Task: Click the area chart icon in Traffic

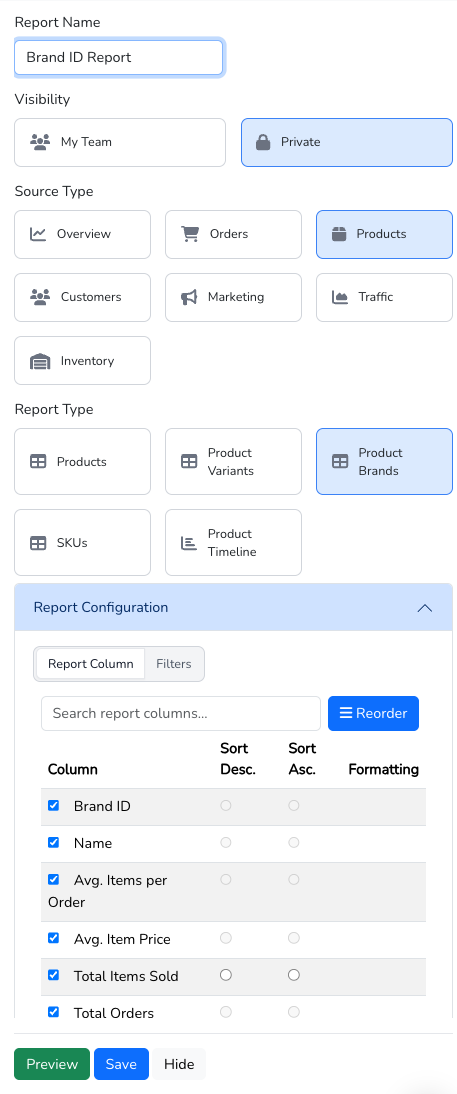Action: coord(340,297)
